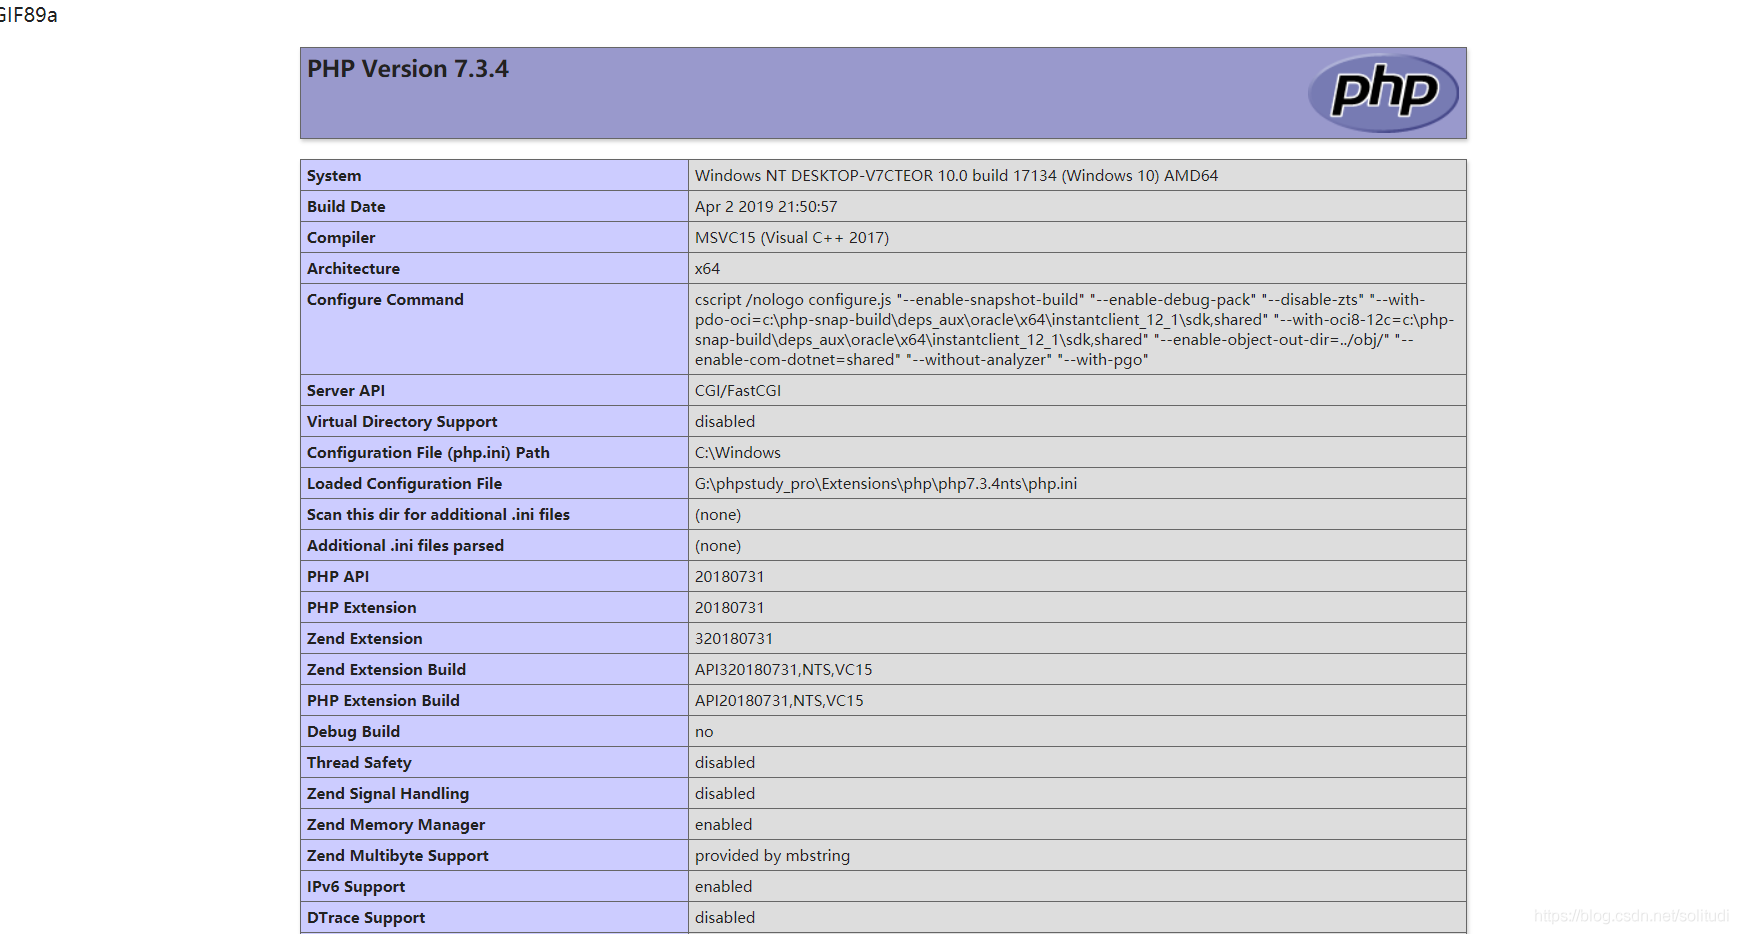Select the Thread Safety 'disabled' value
Screen dimensions: 1738x934
click(x=725, y=763)
